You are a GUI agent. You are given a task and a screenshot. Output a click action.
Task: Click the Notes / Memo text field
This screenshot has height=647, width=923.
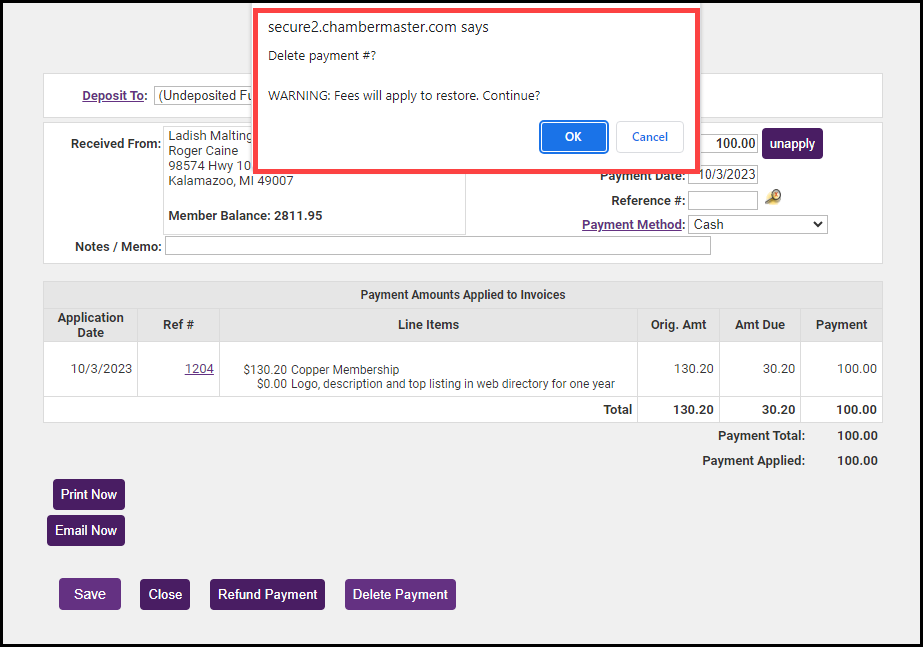[437, 246]
